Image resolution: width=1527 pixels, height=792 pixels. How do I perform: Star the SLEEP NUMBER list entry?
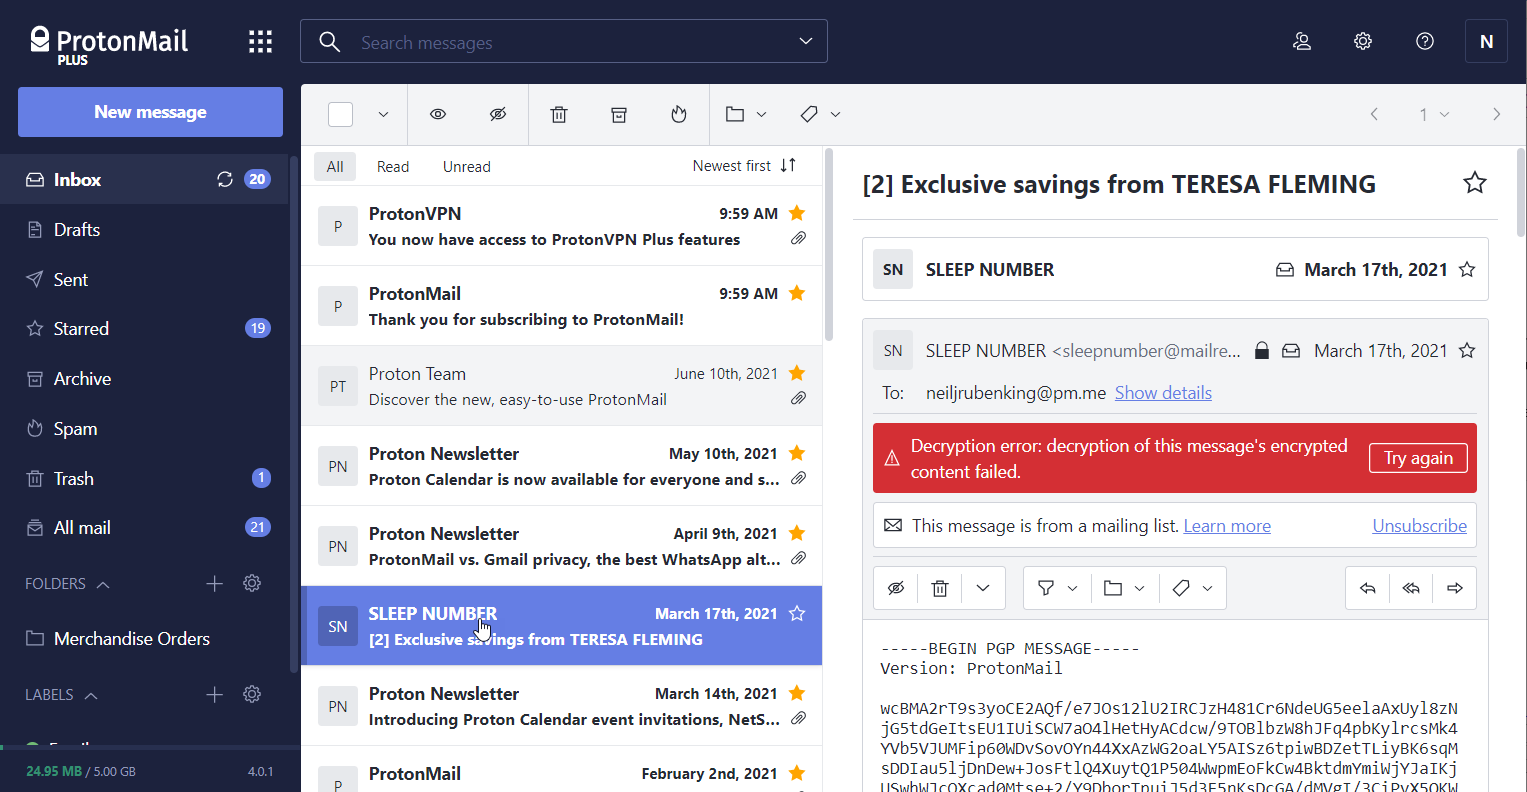797,613
